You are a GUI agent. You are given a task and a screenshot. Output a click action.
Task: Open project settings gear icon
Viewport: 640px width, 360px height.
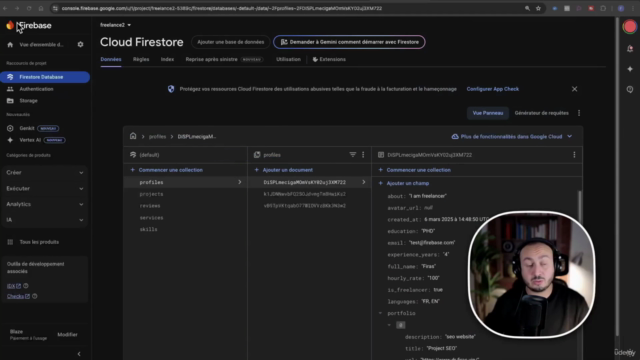tap(80, 44)
